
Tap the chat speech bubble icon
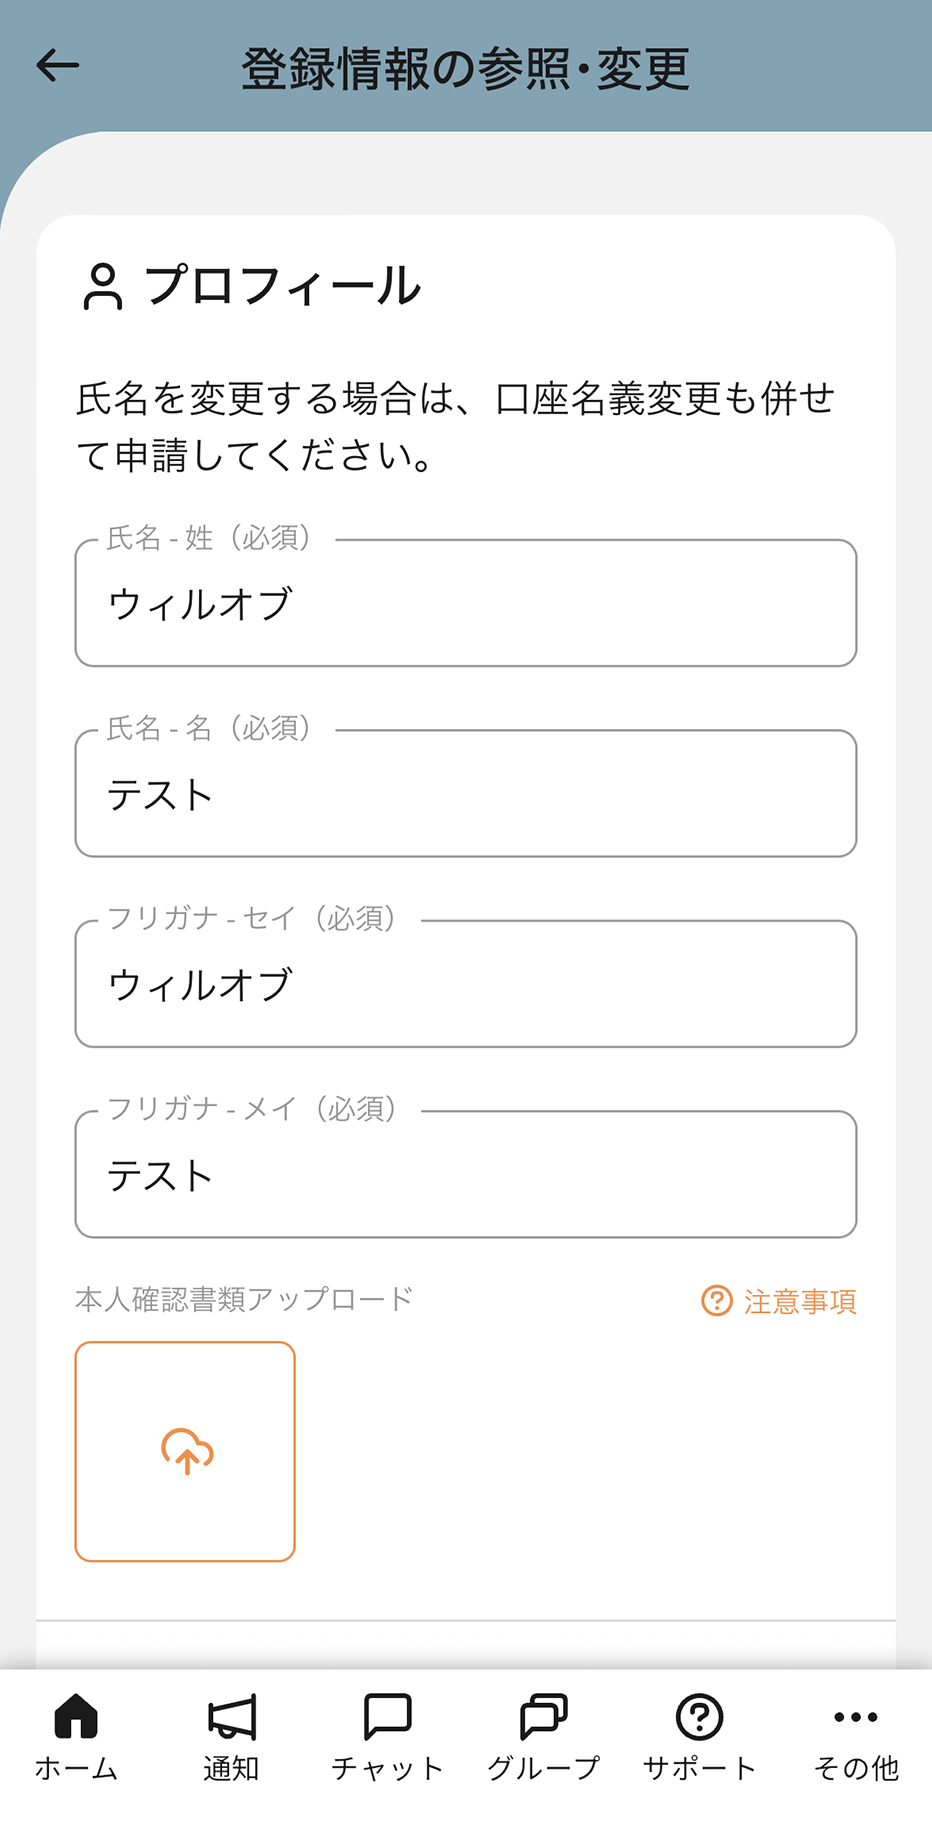(x=388, y=1716)
